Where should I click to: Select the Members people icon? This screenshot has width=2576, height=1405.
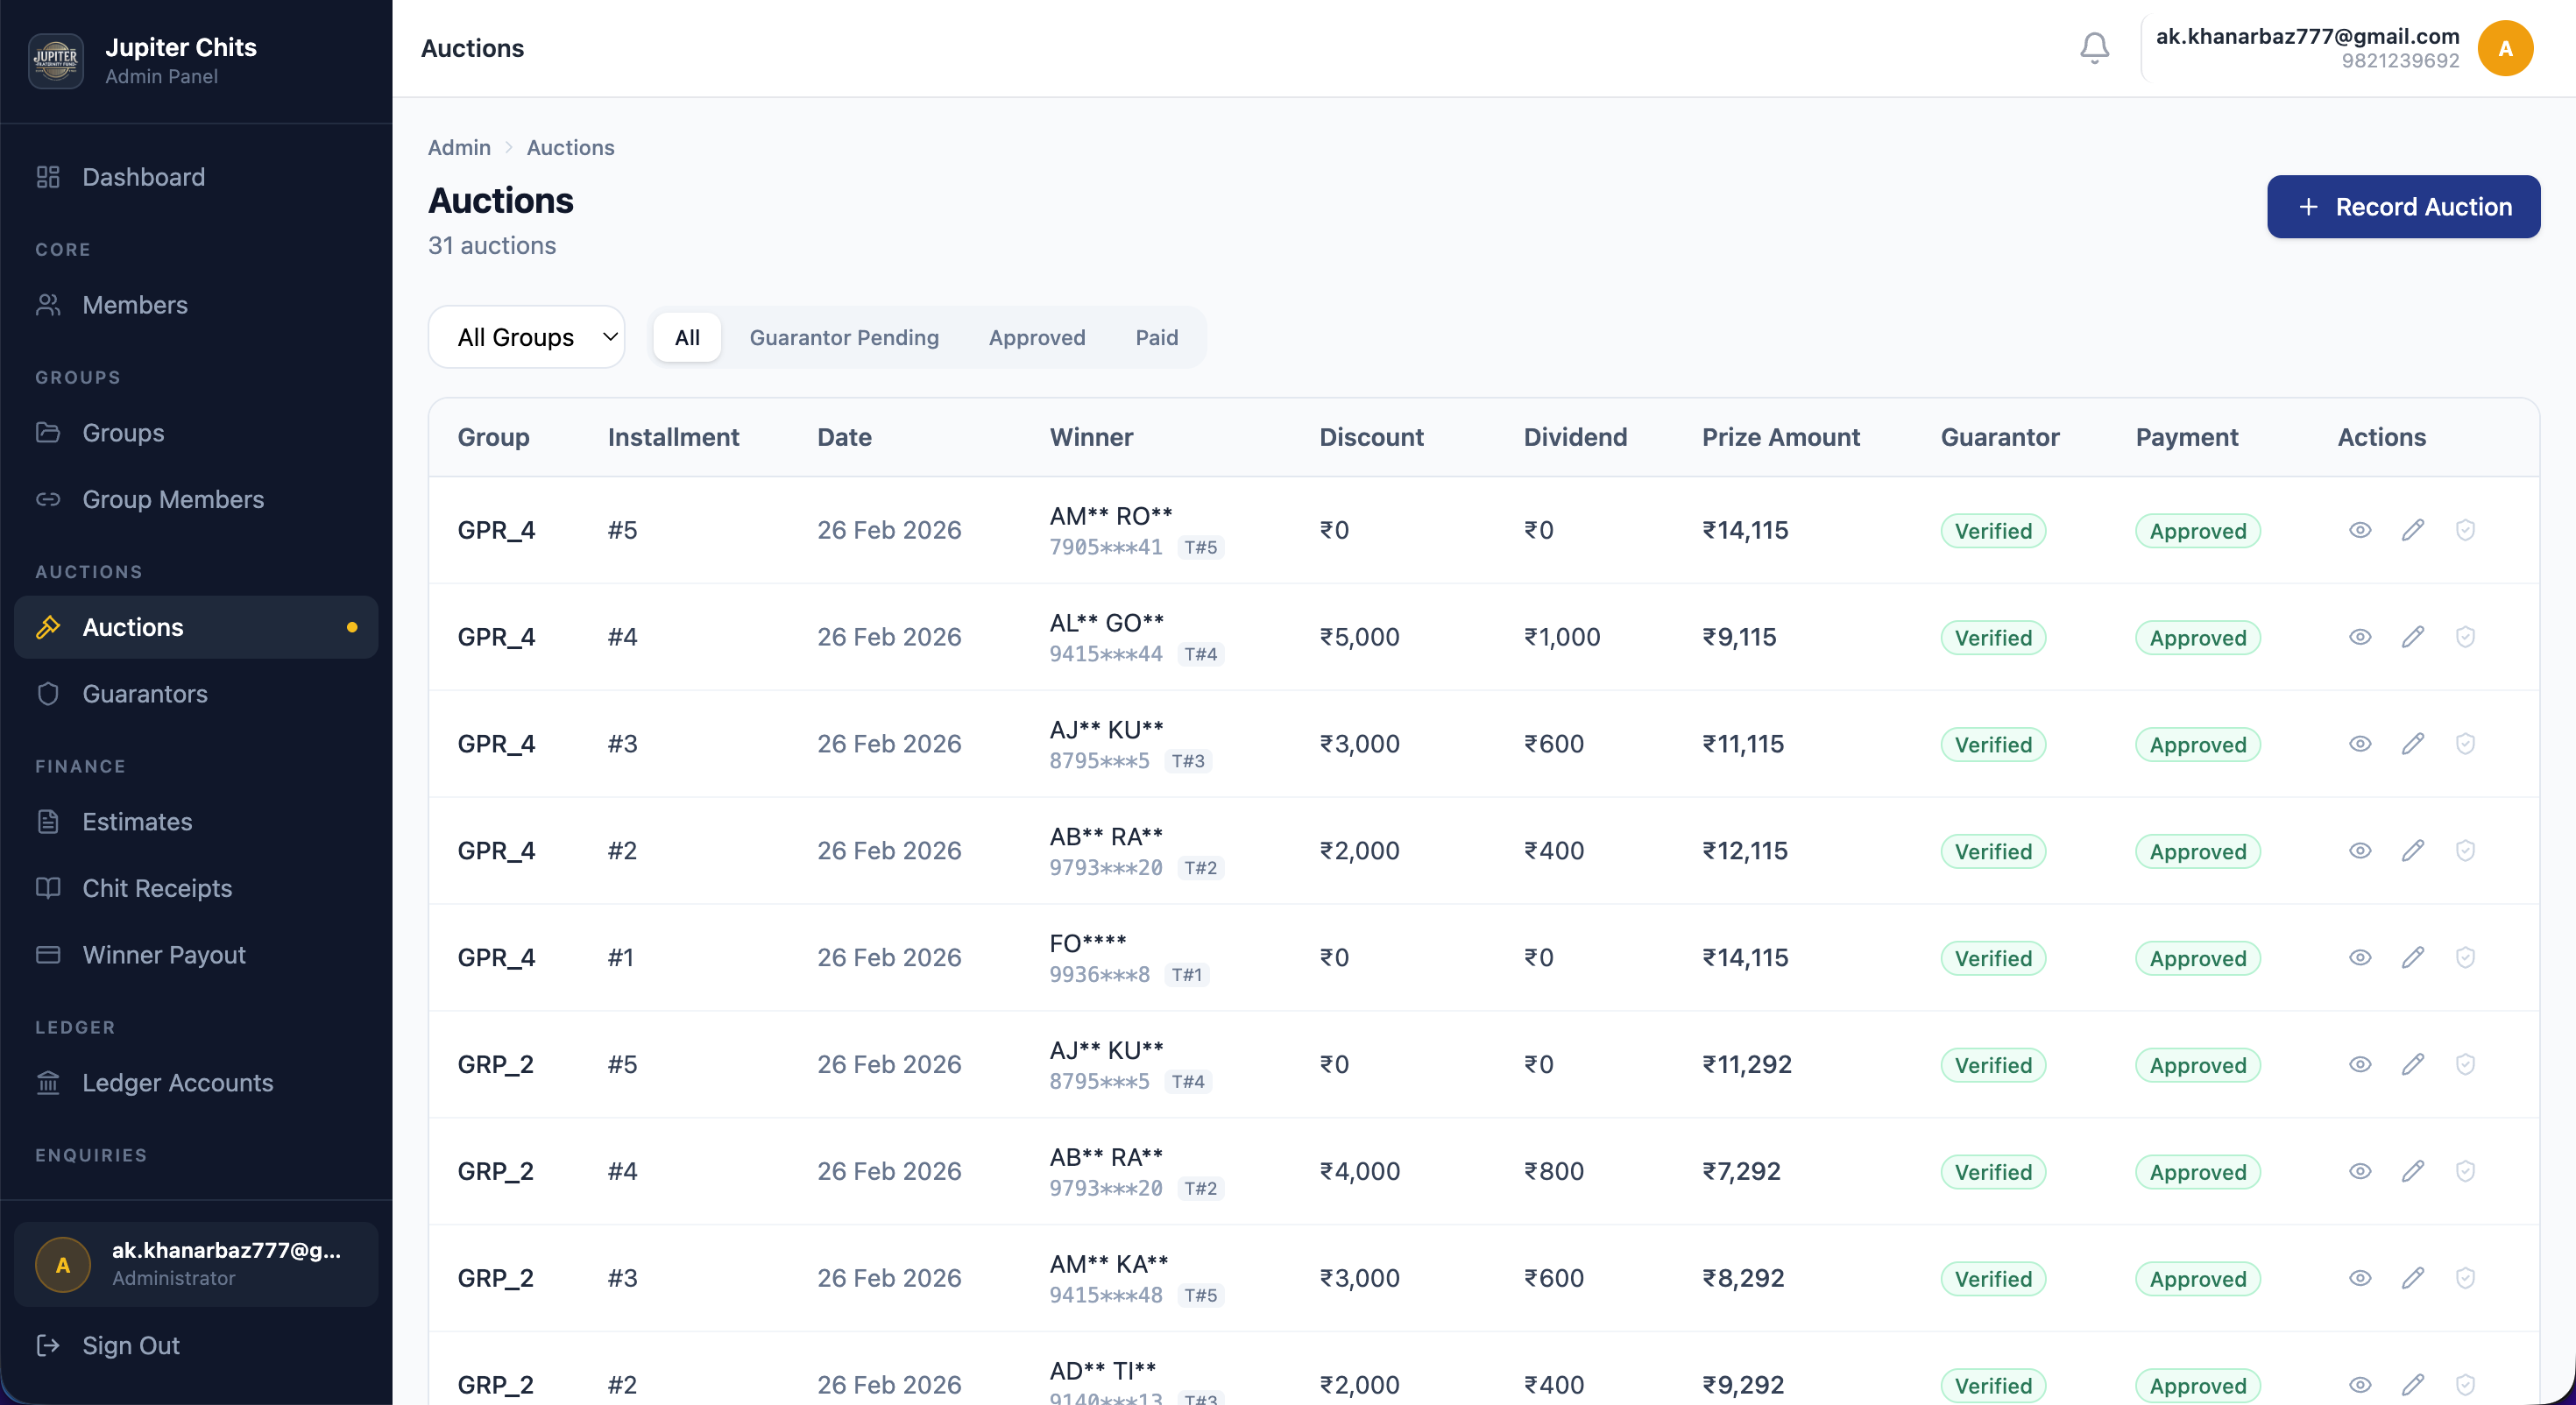click(x=47, y=305)
